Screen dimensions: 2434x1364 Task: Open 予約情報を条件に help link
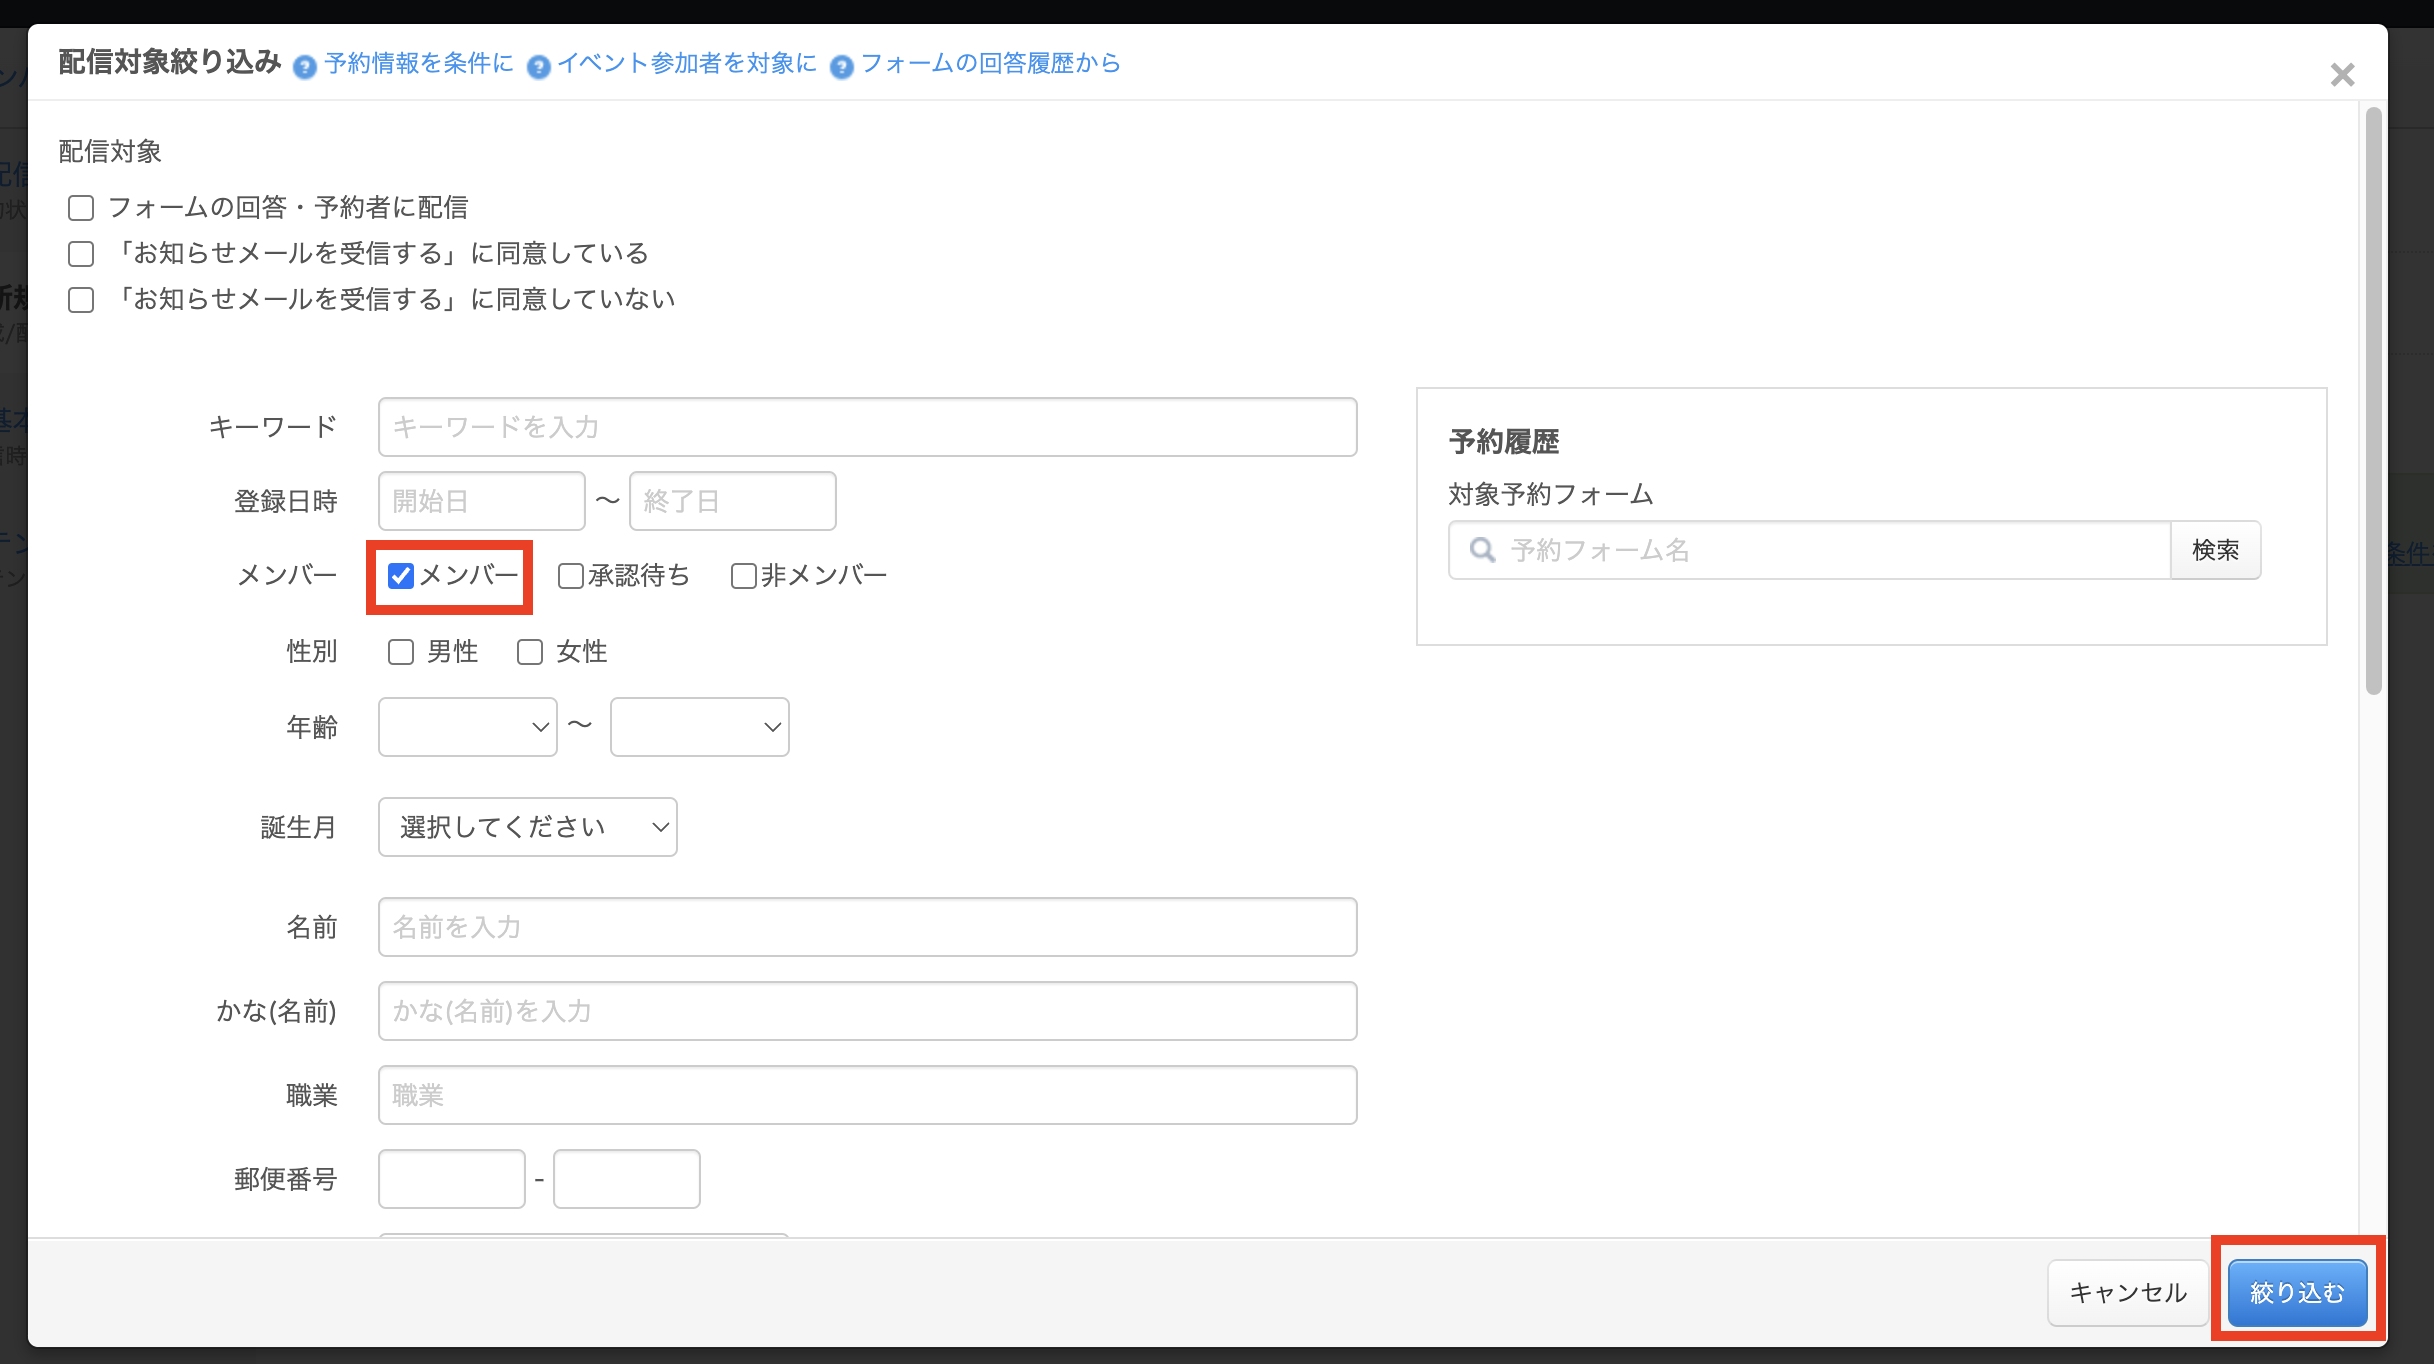point(418,63)
